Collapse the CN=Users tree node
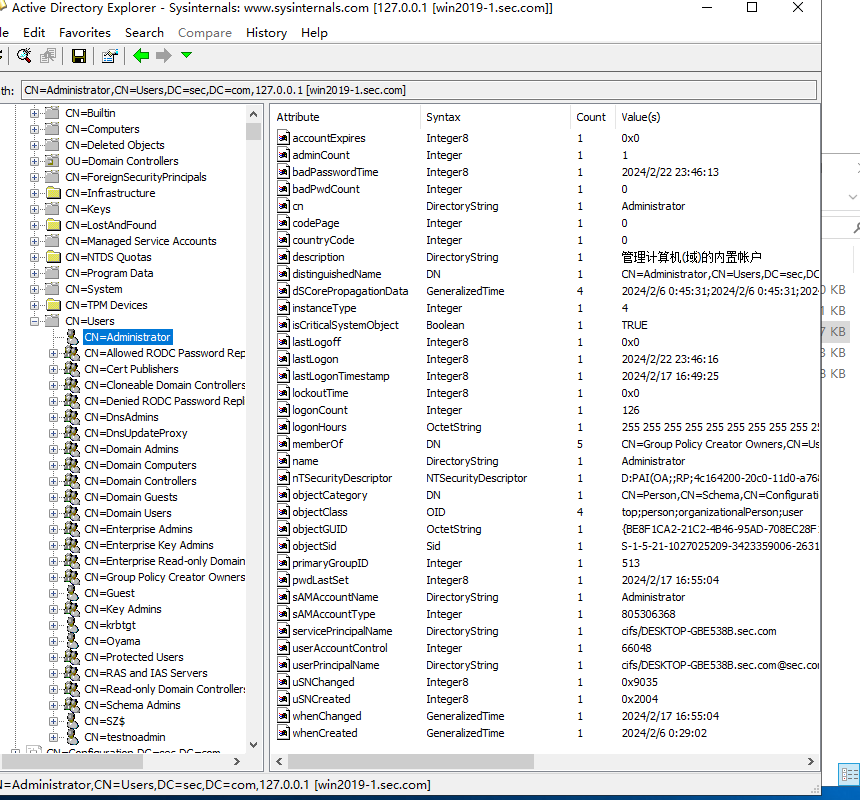This screenshot has width=860, height=800. pos(35,321)
